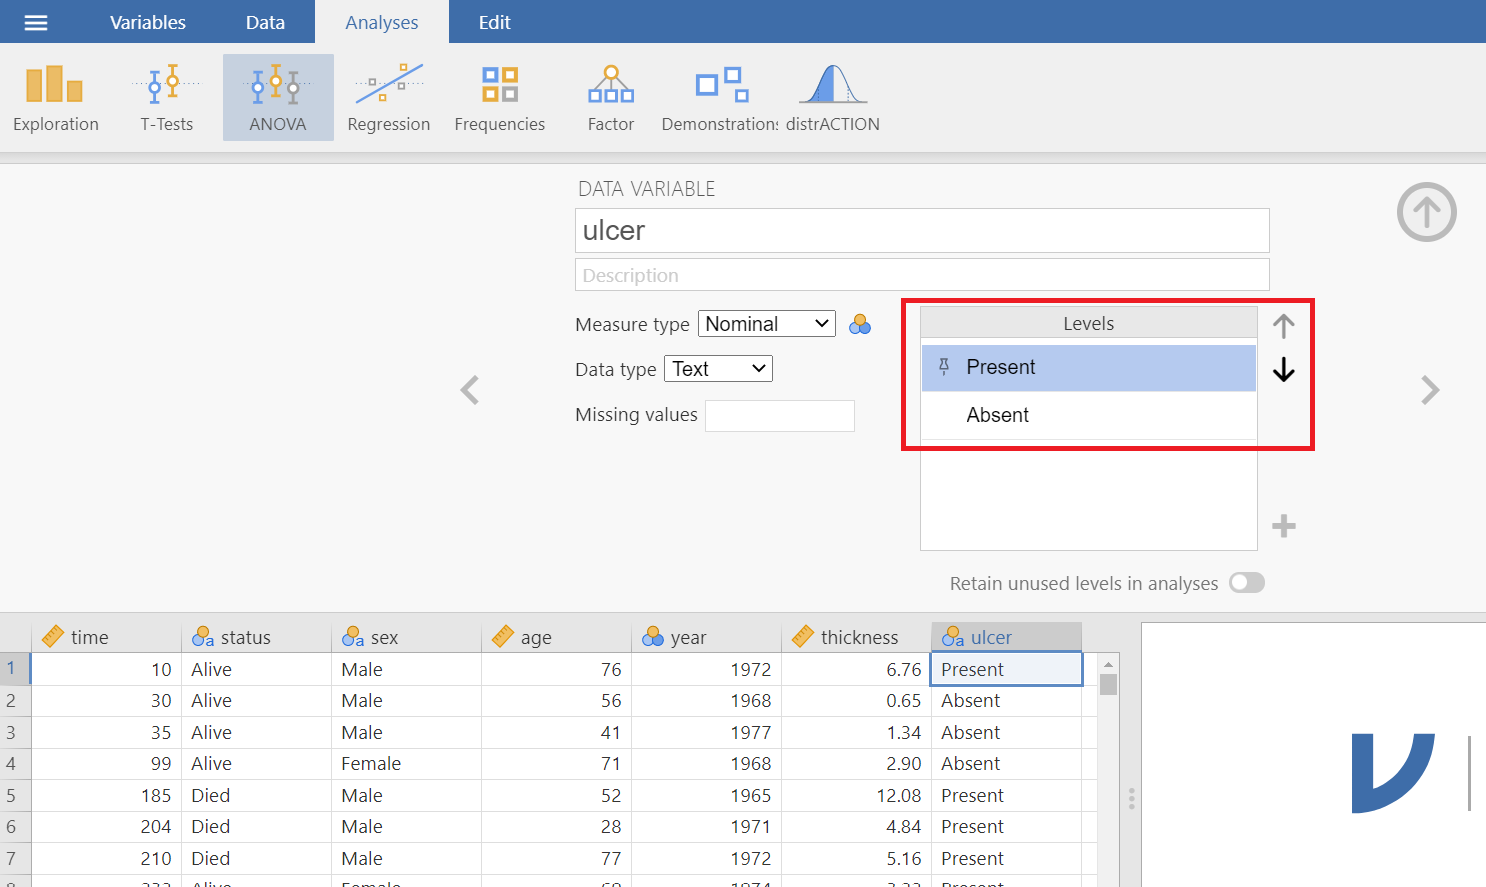Go to next variable with right chevron
The height and width of the screenshot is (887, 1486).
click(1430, 390)
